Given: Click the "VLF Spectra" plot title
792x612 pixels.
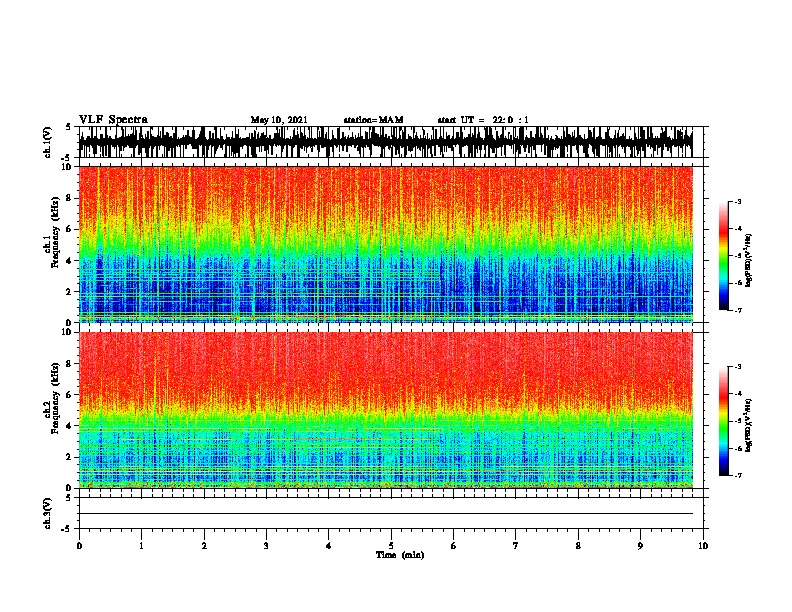Looking at the screenshot, I should point(113,120).
